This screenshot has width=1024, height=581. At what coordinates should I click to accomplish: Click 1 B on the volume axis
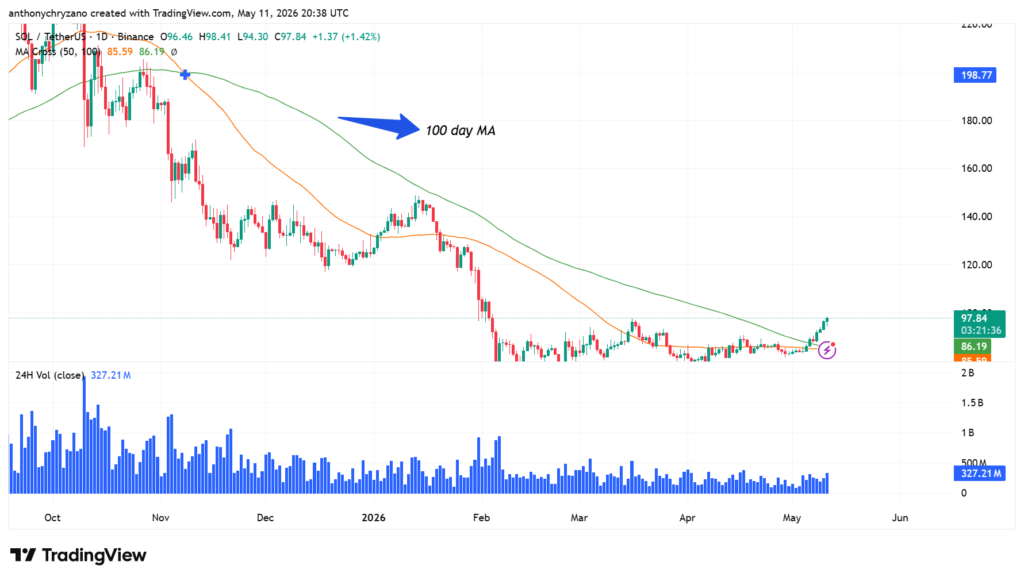[x=967, y=433]
